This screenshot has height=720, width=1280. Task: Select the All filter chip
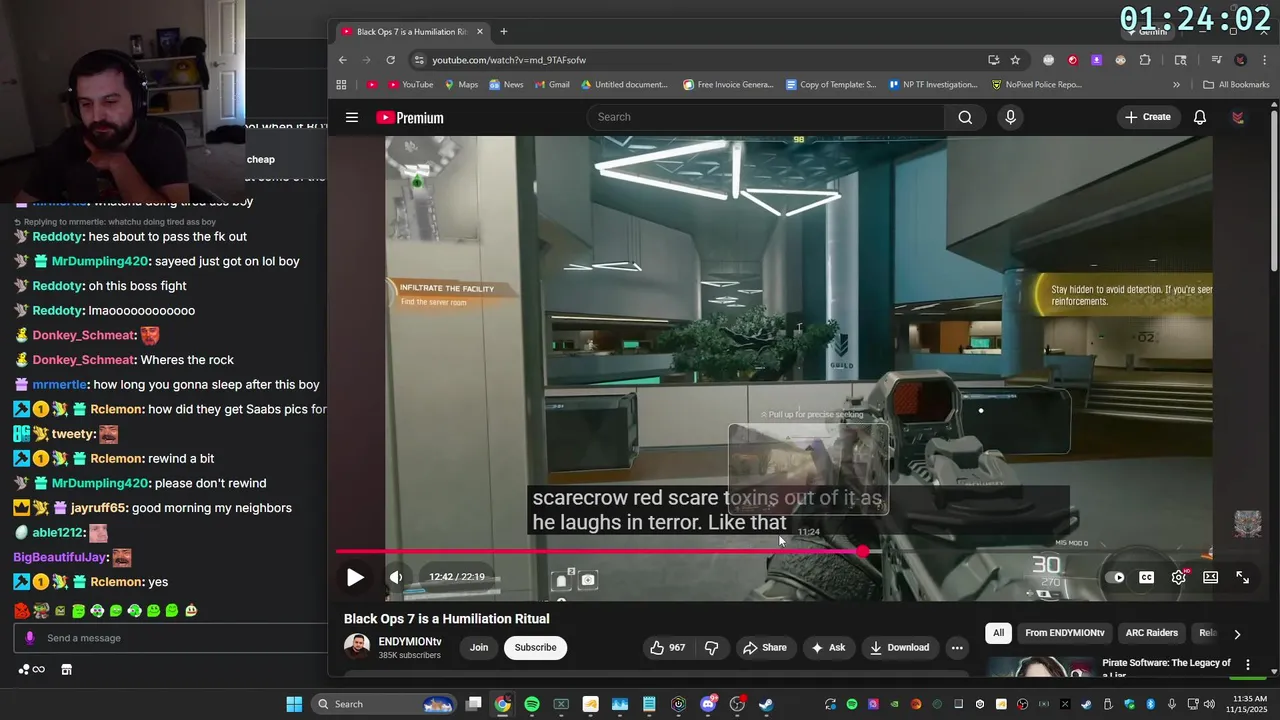click(x=998, y=632)
